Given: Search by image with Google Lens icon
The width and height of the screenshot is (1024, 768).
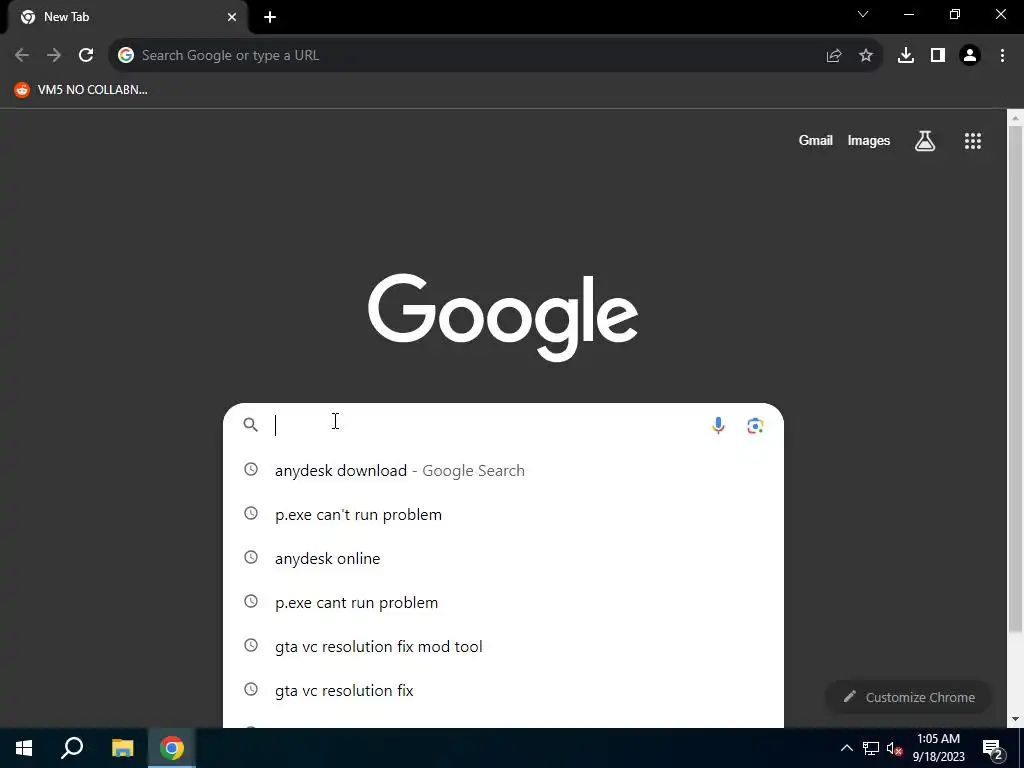Looking at the screenshot, I should coord(755,425).
